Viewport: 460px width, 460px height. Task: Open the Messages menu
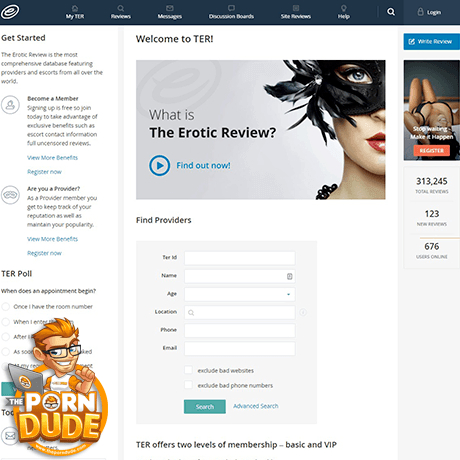(x=170, y=12)
